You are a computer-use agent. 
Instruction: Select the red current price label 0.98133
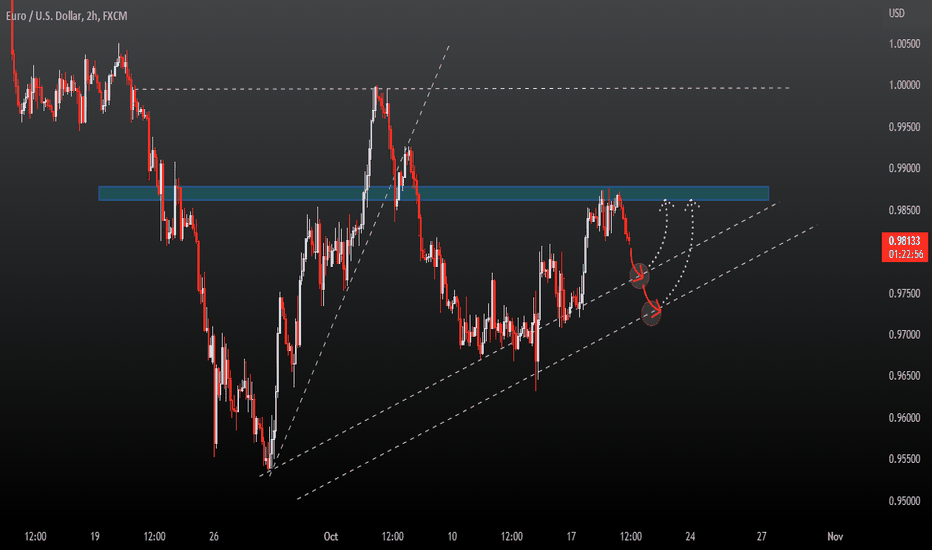[x=904, y=241]
